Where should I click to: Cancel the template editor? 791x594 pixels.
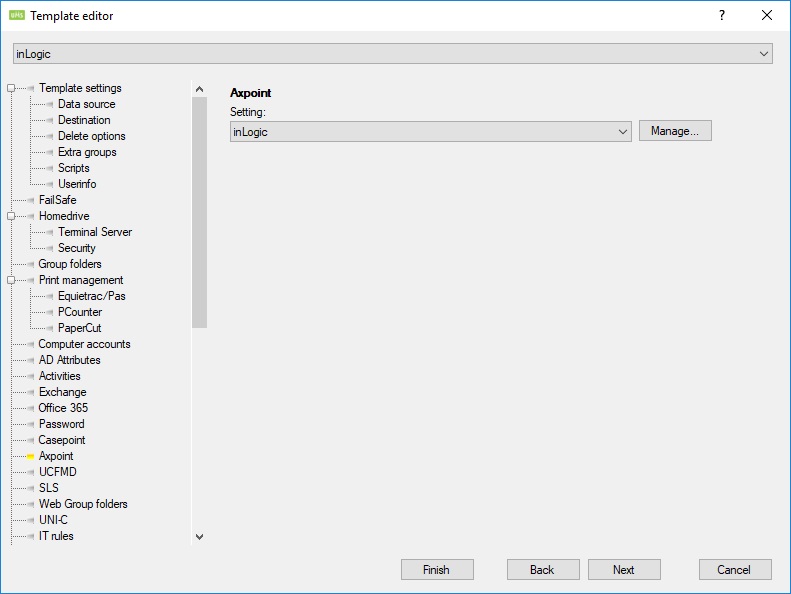click(x=735, y=569)
